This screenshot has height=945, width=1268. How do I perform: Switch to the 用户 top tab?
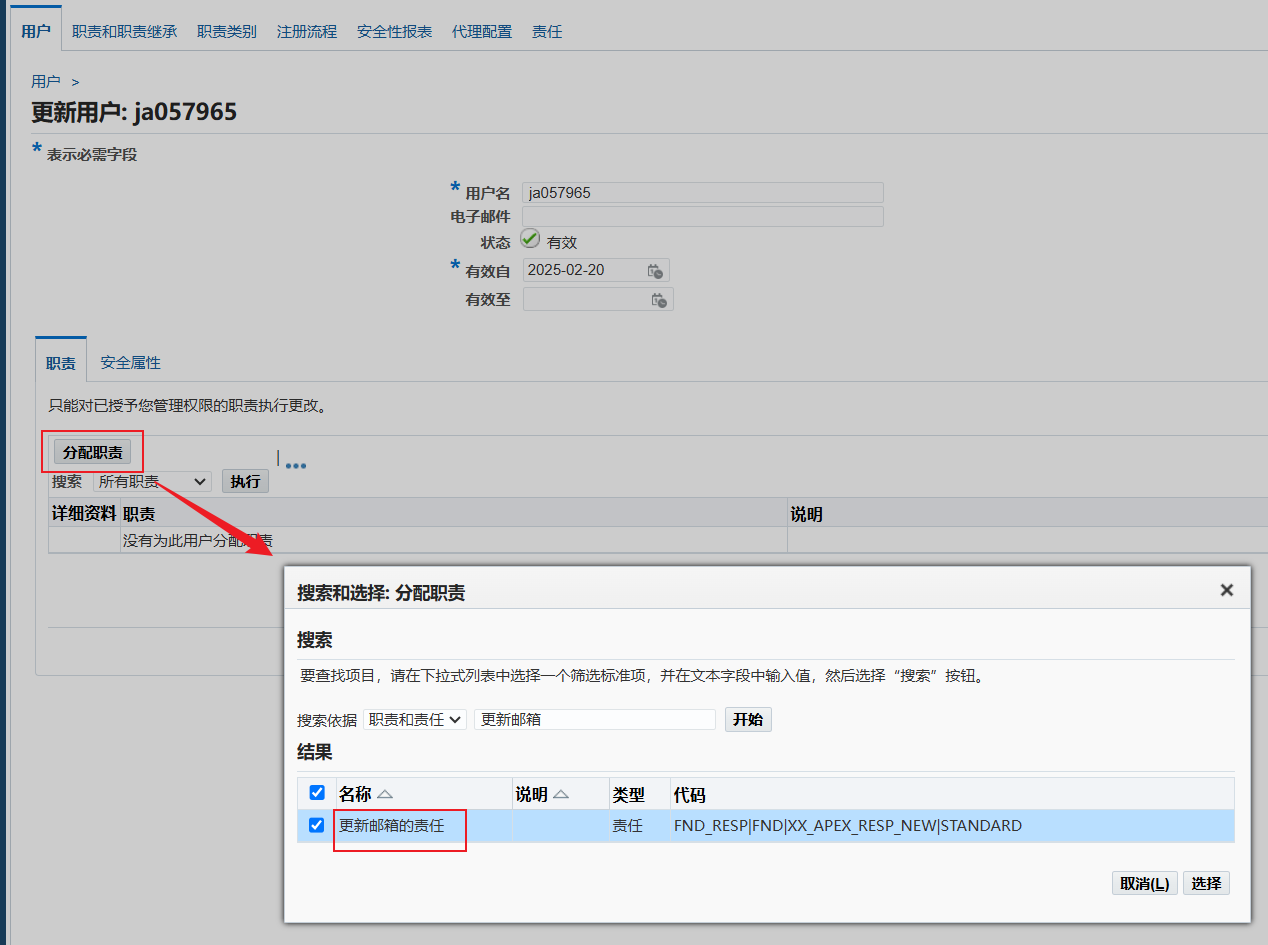pos(35,31)
